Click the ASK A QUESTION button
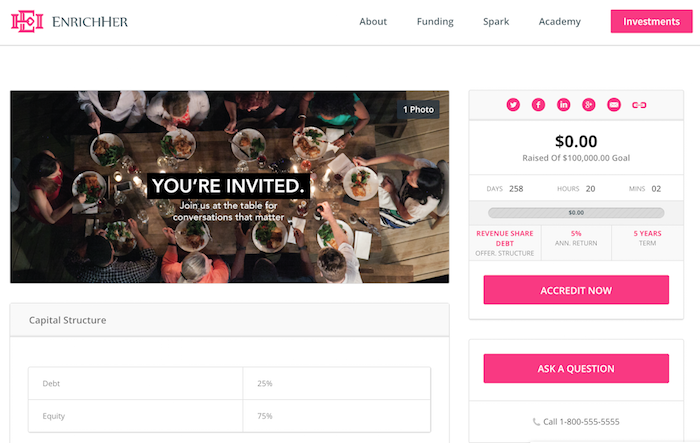The image size is (700, 443). 576,368
